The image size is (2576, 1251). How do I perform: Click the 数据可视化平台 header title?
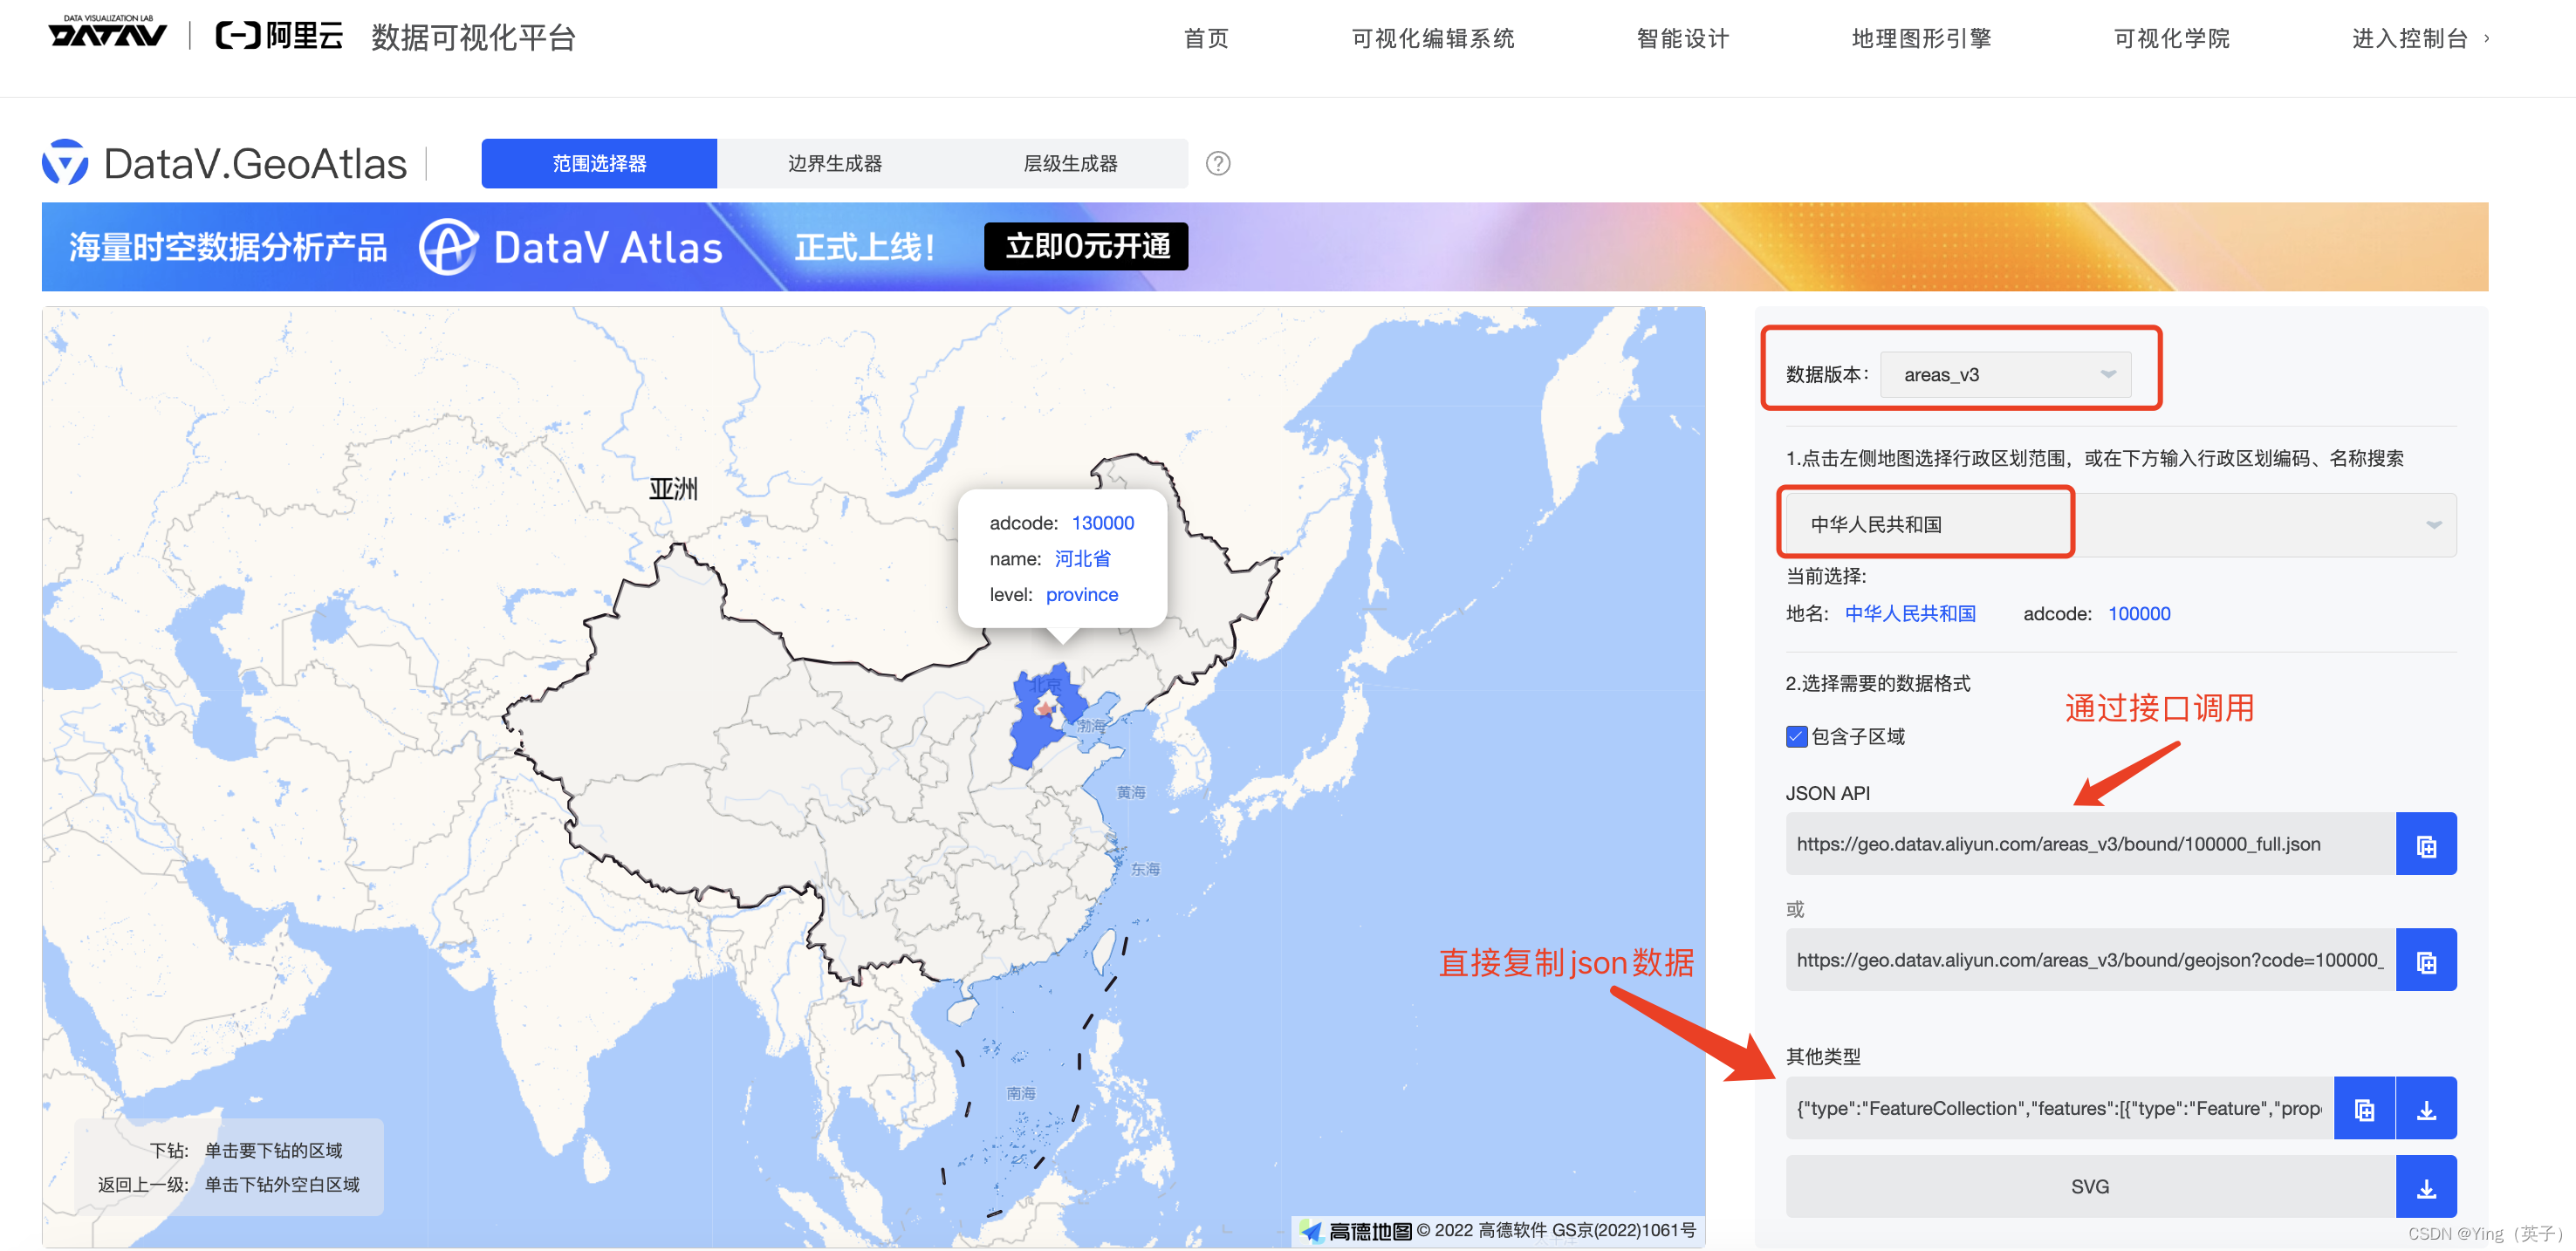coord(474,37)
